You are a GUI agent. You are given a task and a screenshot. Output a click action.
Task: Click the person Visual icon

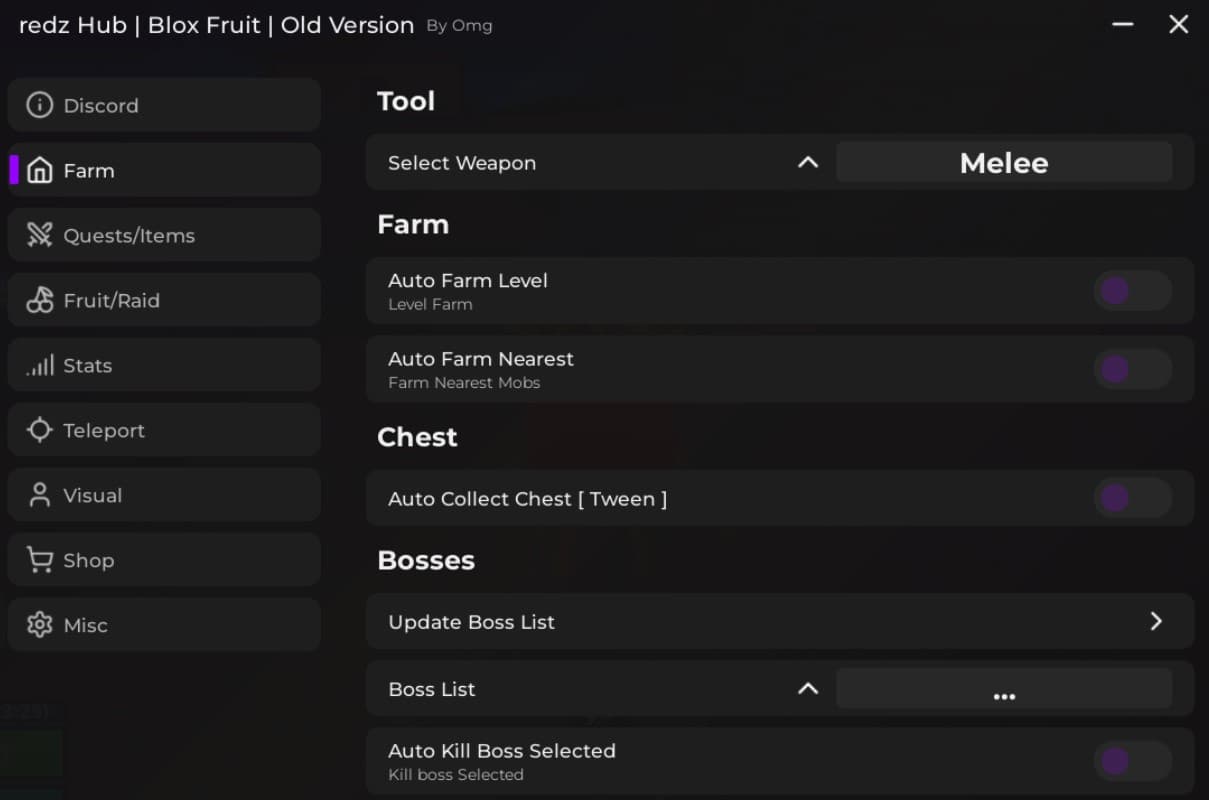click(39, 495)
